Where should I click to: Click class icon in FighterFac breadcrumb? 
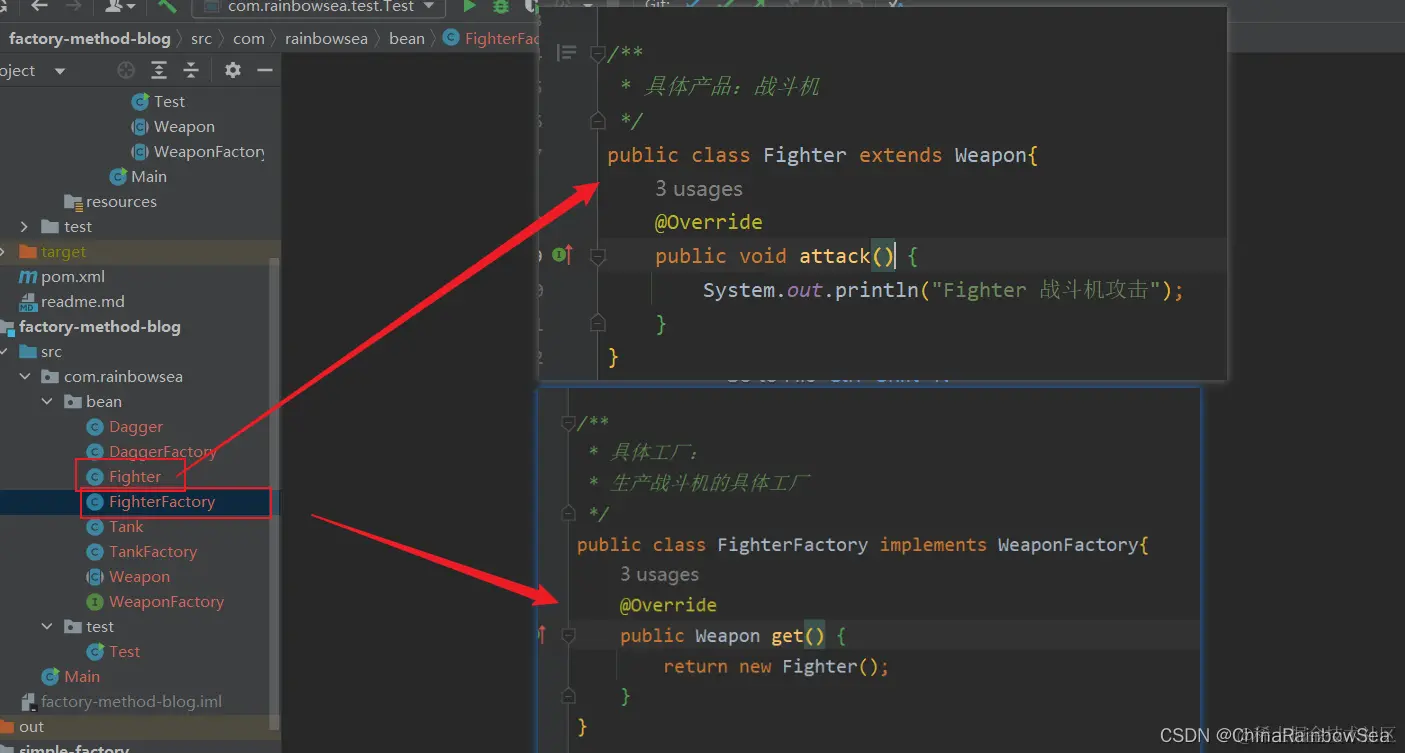click(450, 38)
